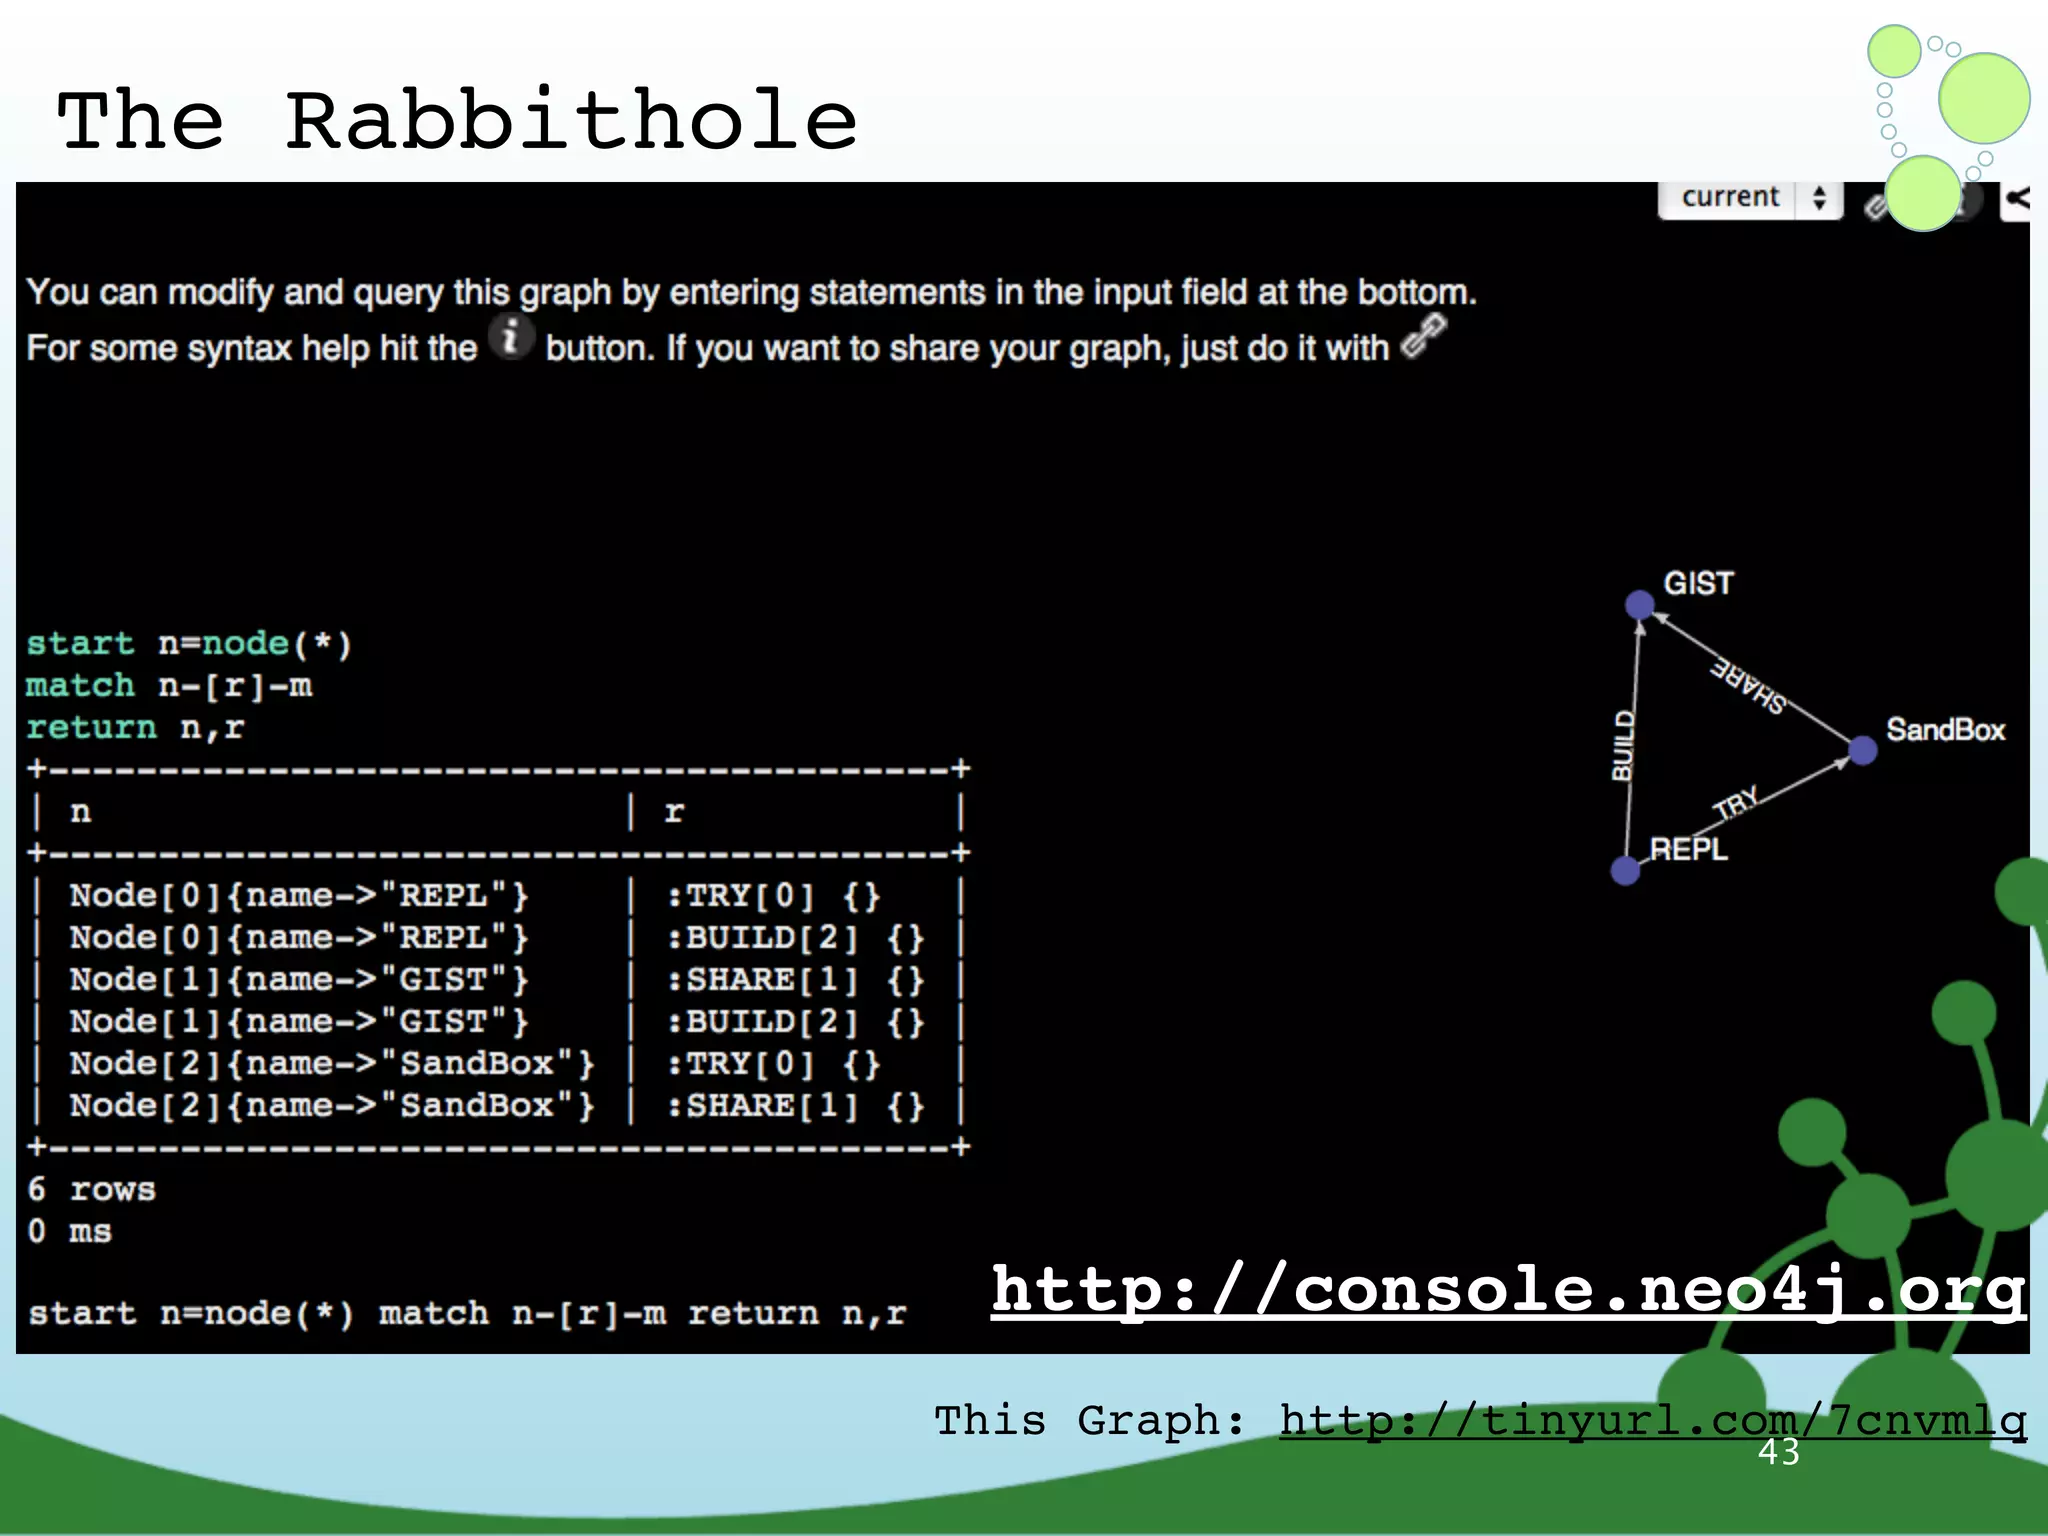Screen dimensions: 2048x1536
Task: Click the '6 rows' result text
Action: click(x=91, y=1189)
